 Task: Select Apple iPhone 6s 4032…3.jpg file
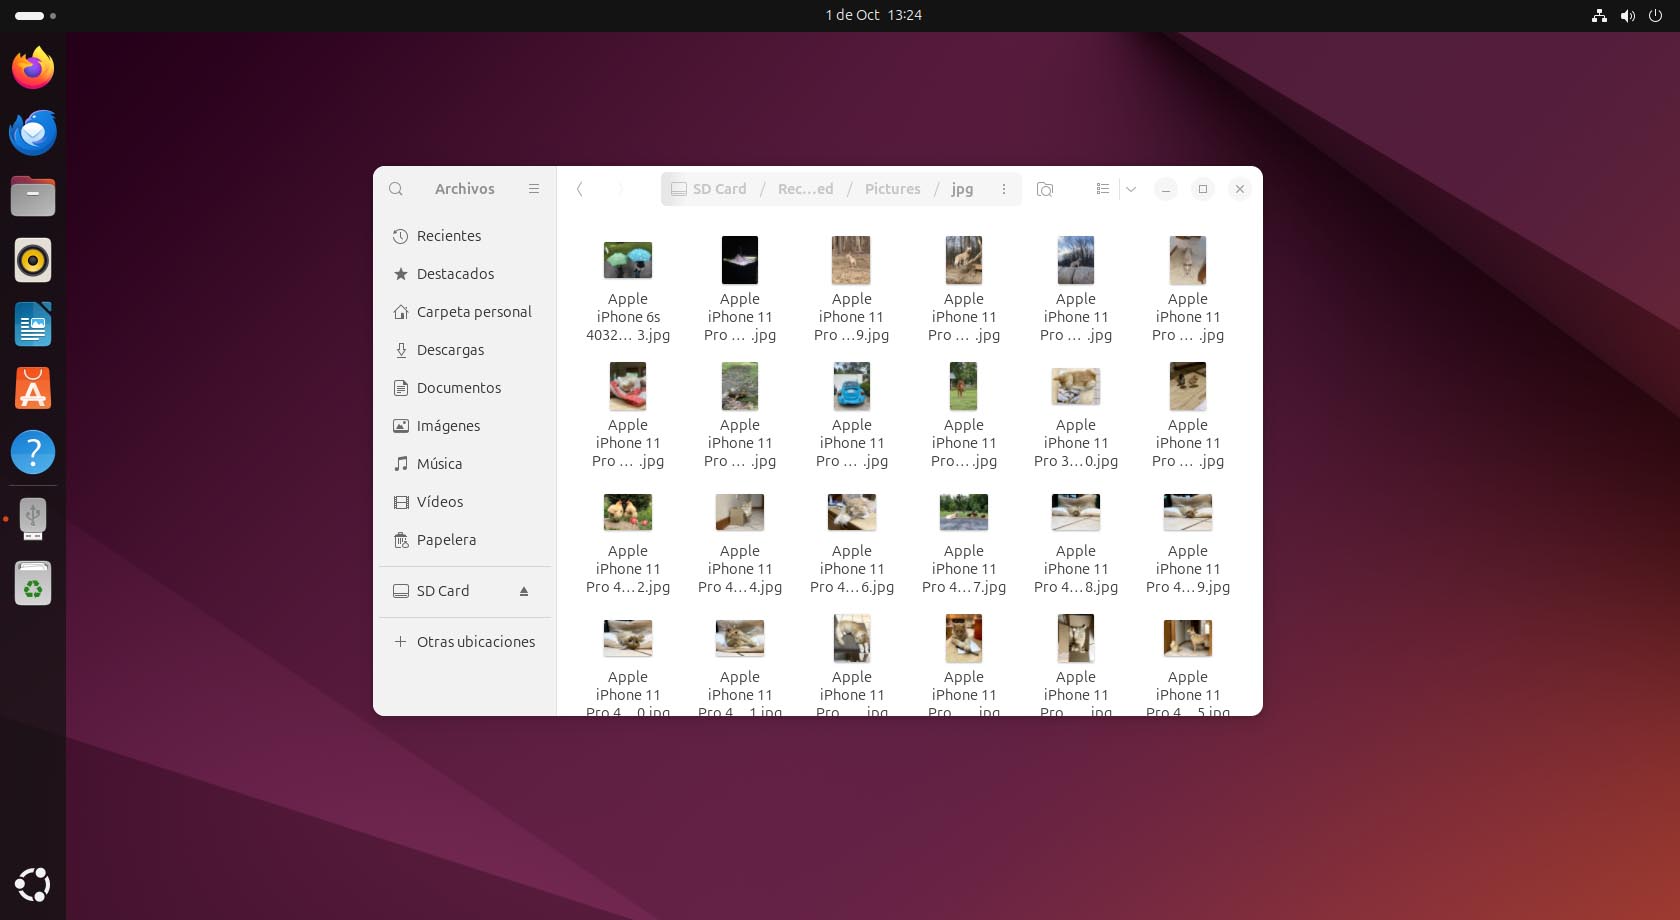click(628, 291)
